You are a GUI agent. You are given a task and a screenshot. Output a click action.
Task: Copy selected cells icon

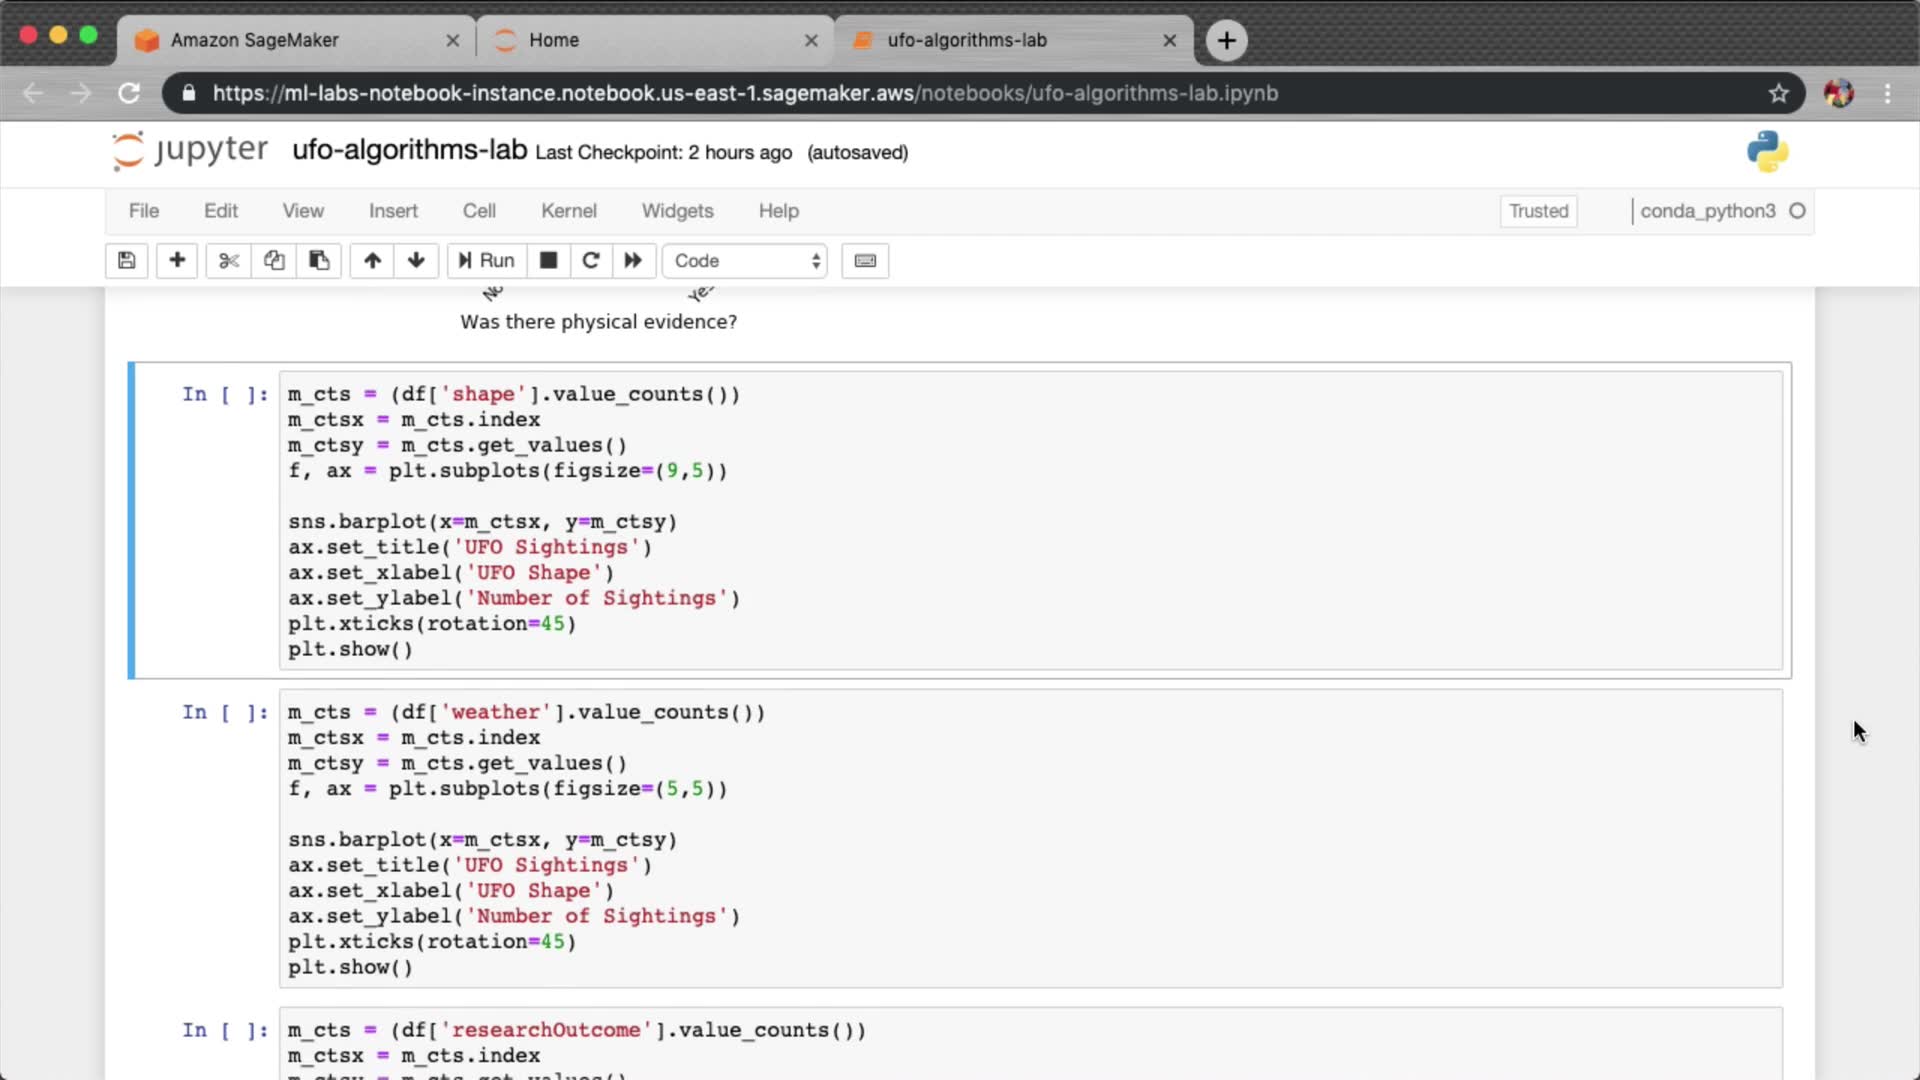pyautogui.click(x=274, y=261)
